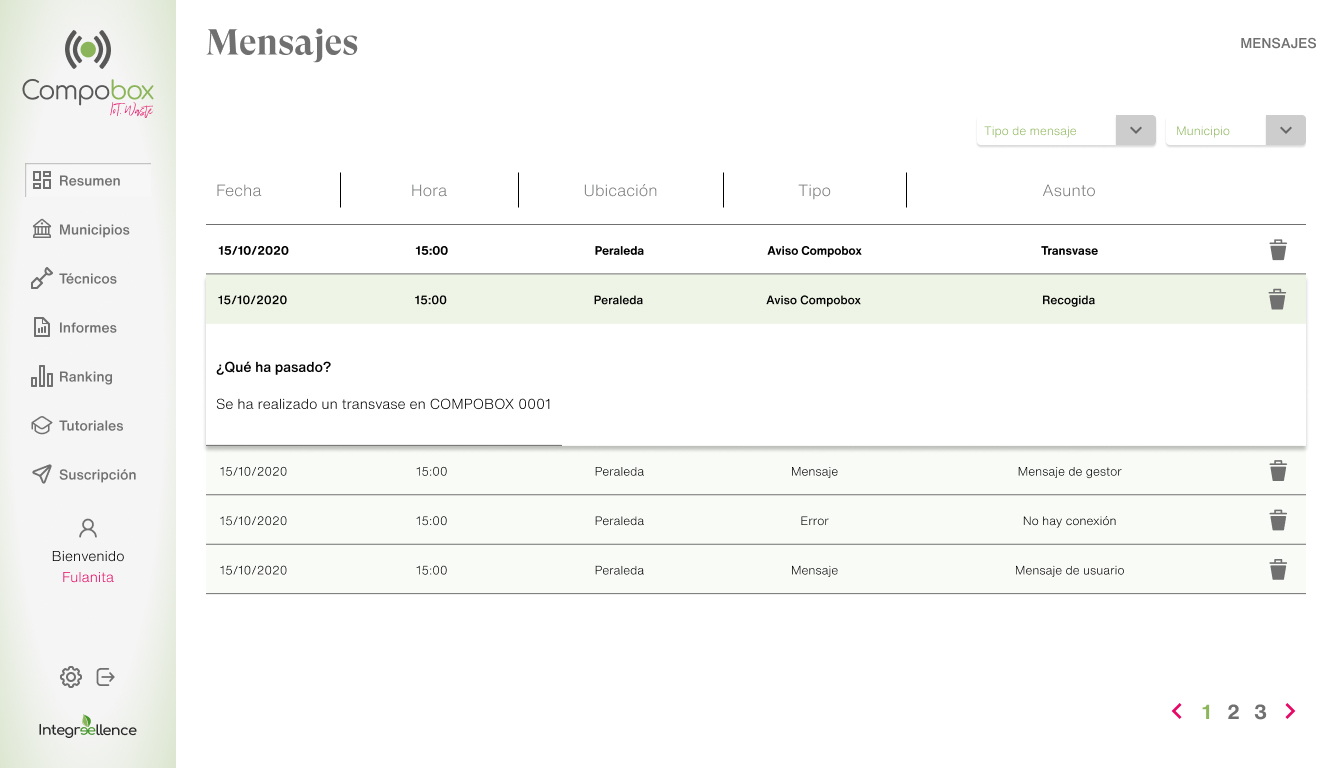Go to page 2 of messages
The width and height of the screenshot is (1336, 768).
[x=1233, y=712]
